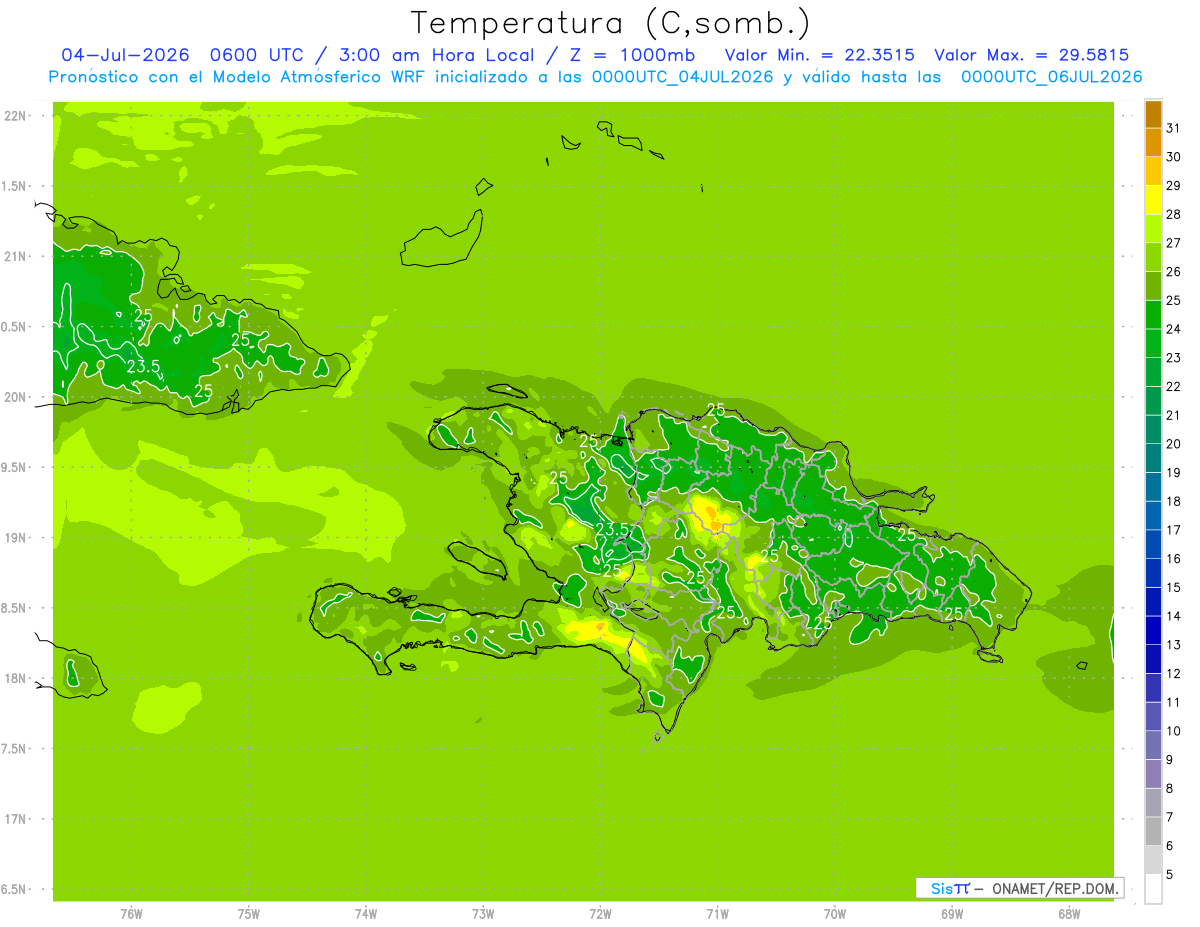Screen dimensions: 1200x927
Task: Click the "18N" latitude label
Action: tap(16, 678)
